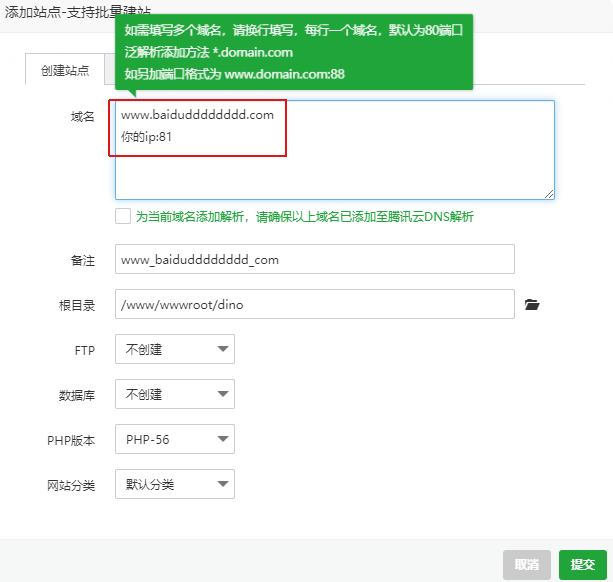Click the 取消 cancel button
613x582 pixels.
[x=527, y=565]
